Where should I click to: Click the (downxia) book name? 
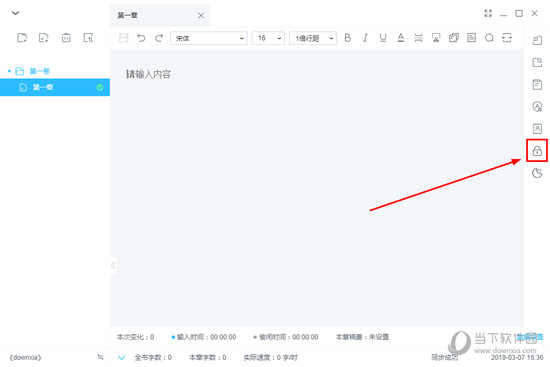click(25, 358)
